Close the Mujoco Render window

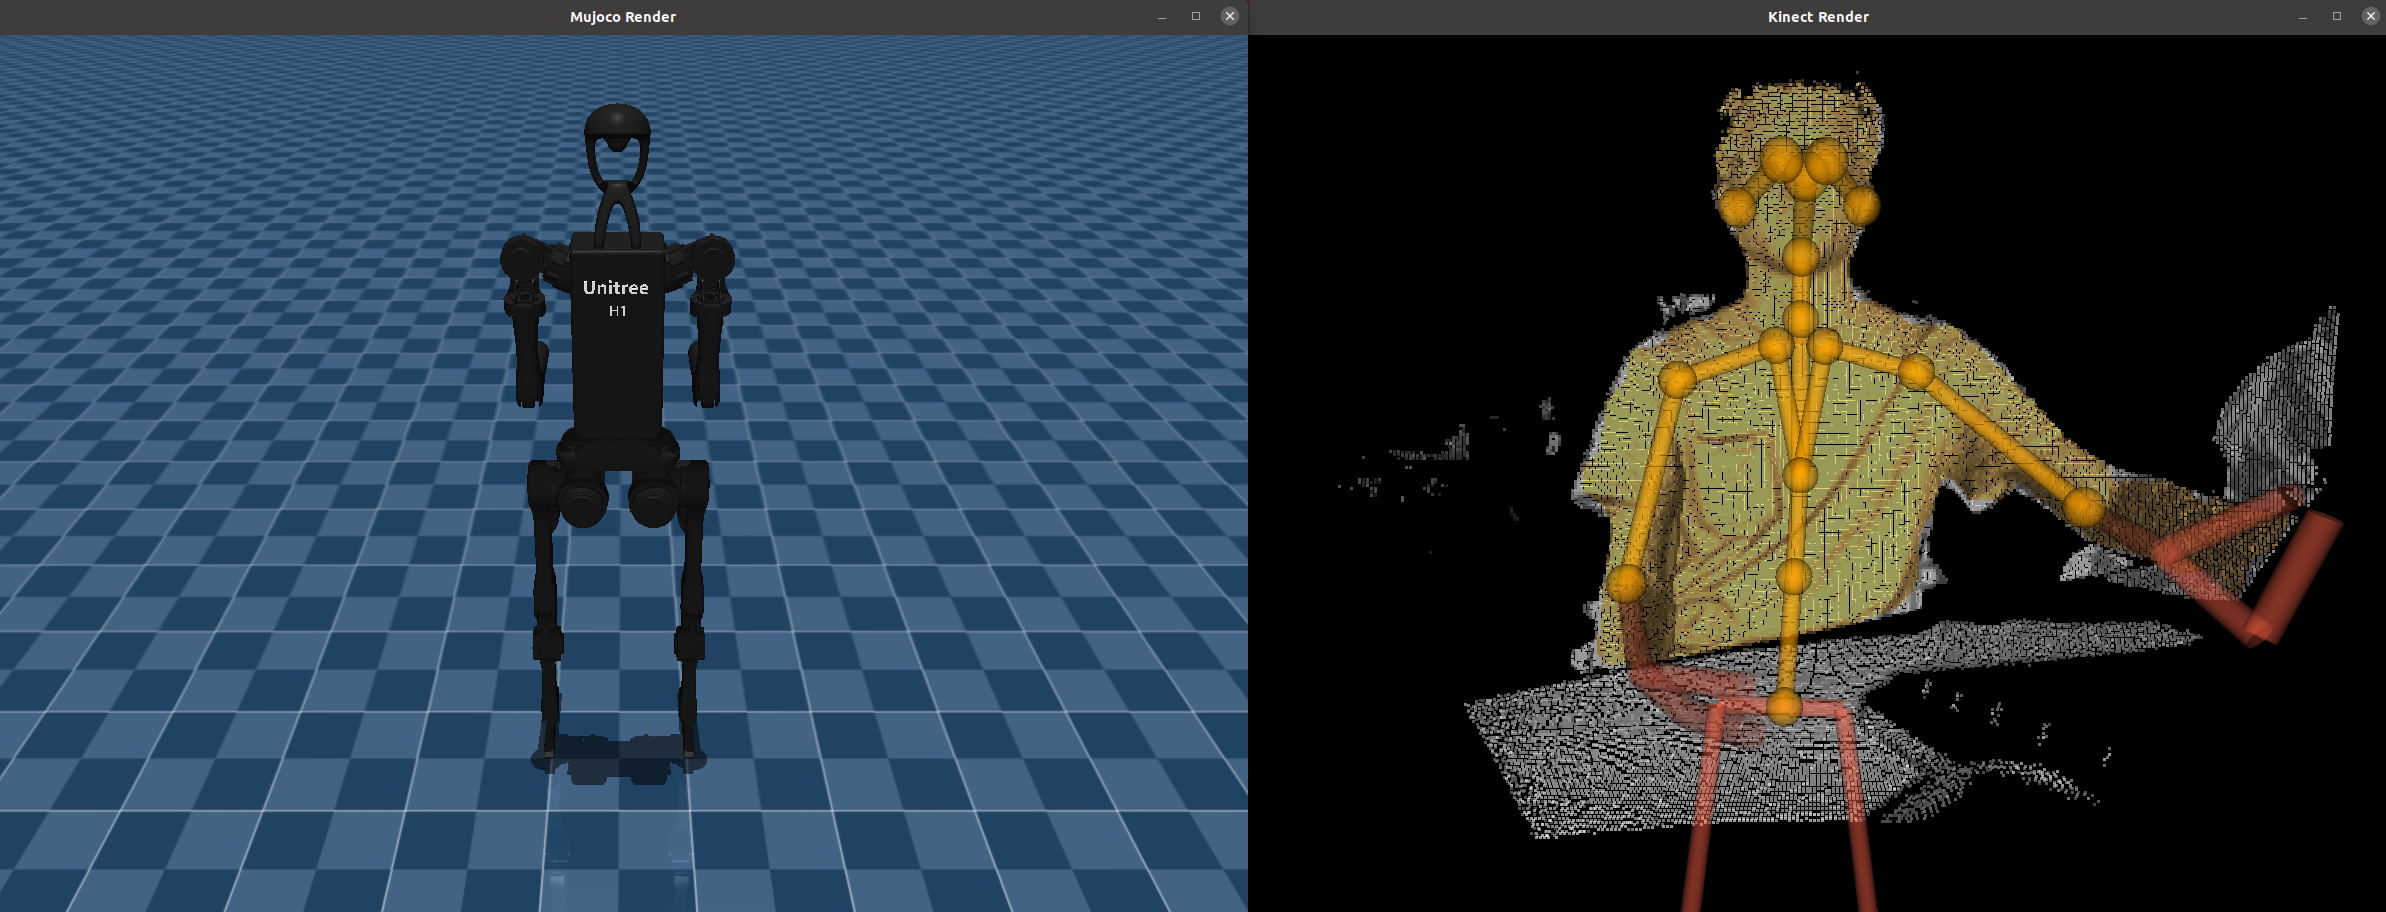1229,16
